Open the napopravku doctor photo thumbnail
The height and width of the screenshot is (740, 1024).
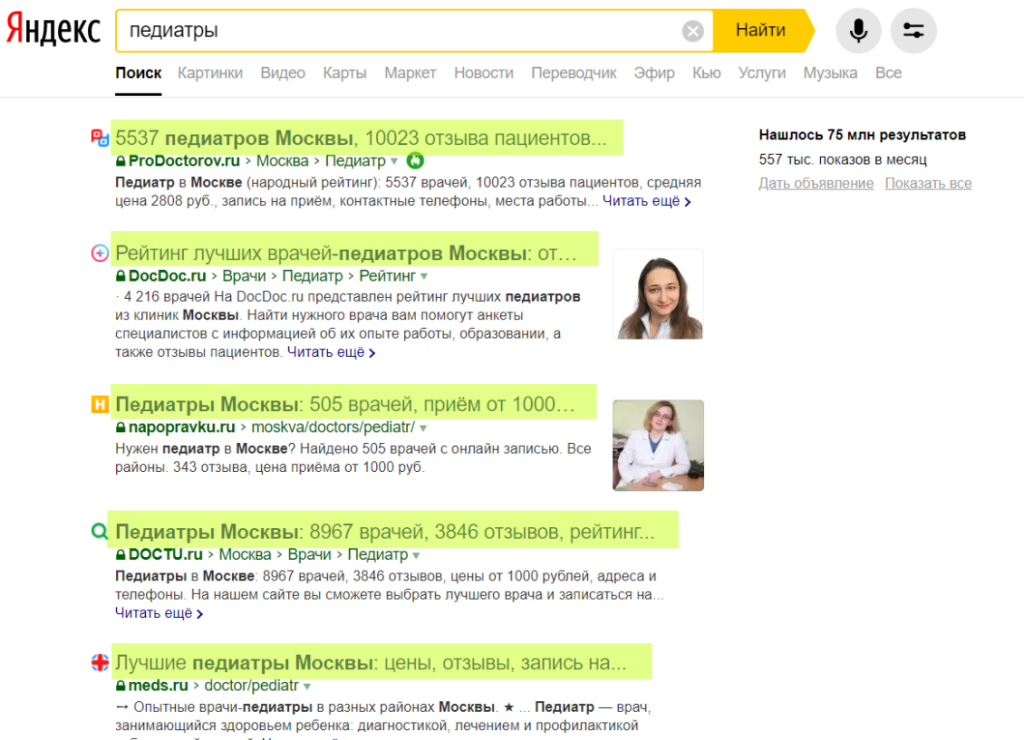658,445
